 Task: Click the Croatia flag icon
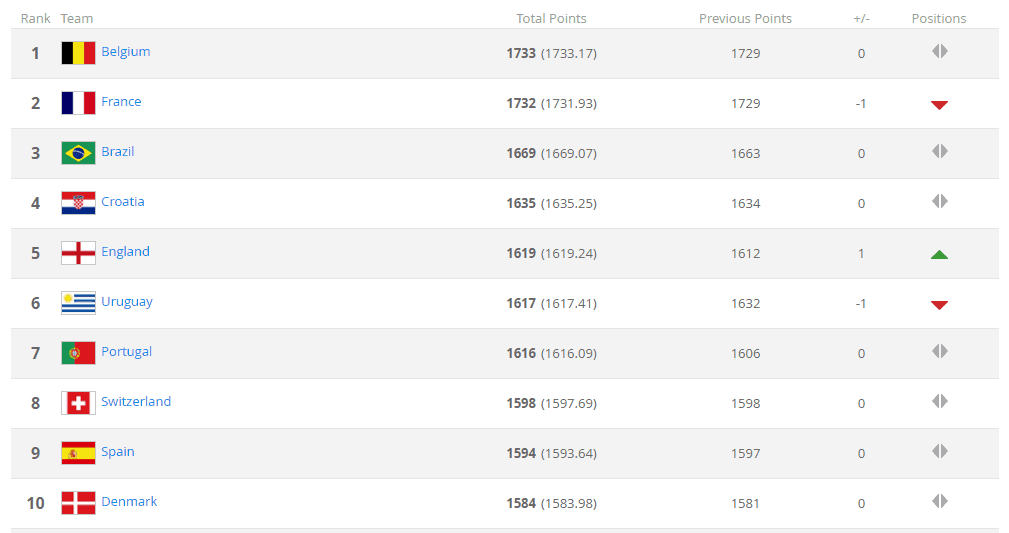coord(79,203)
